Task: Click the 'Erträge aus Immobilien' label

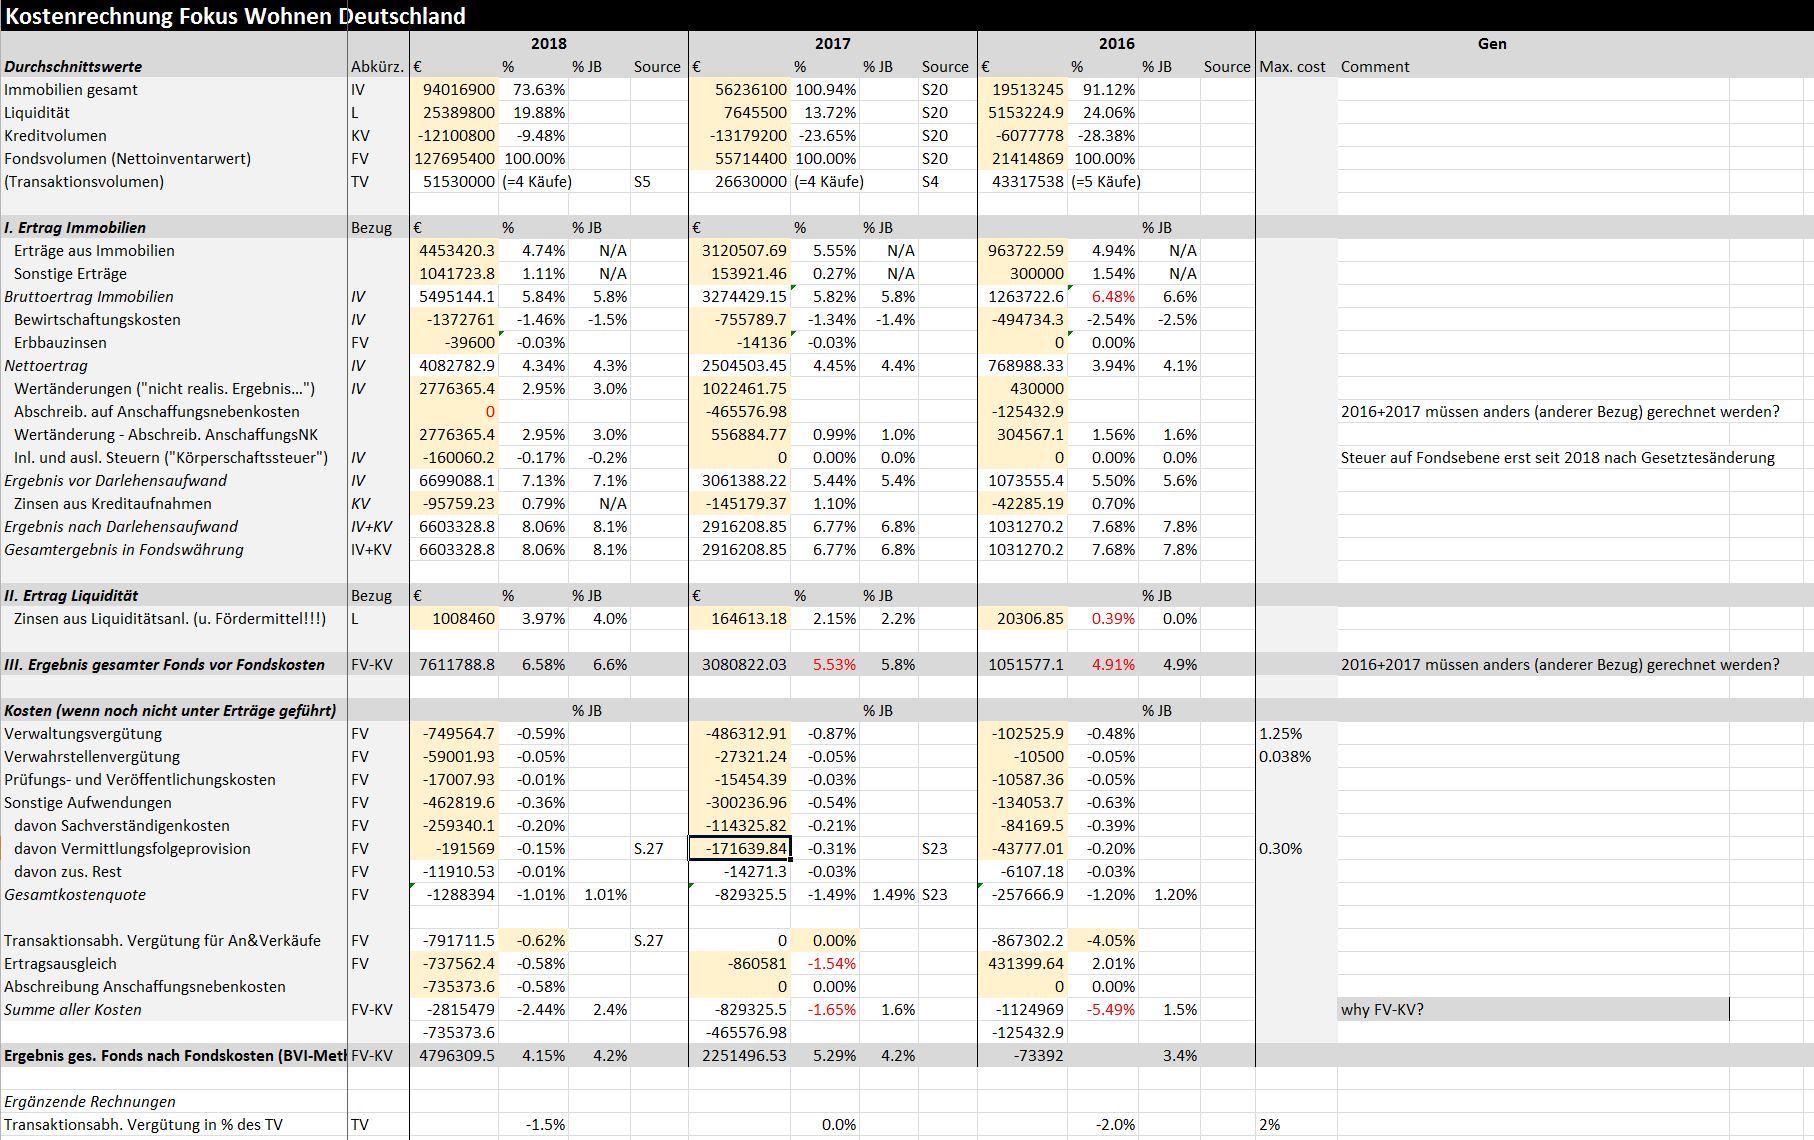Action: coord(94,251)
